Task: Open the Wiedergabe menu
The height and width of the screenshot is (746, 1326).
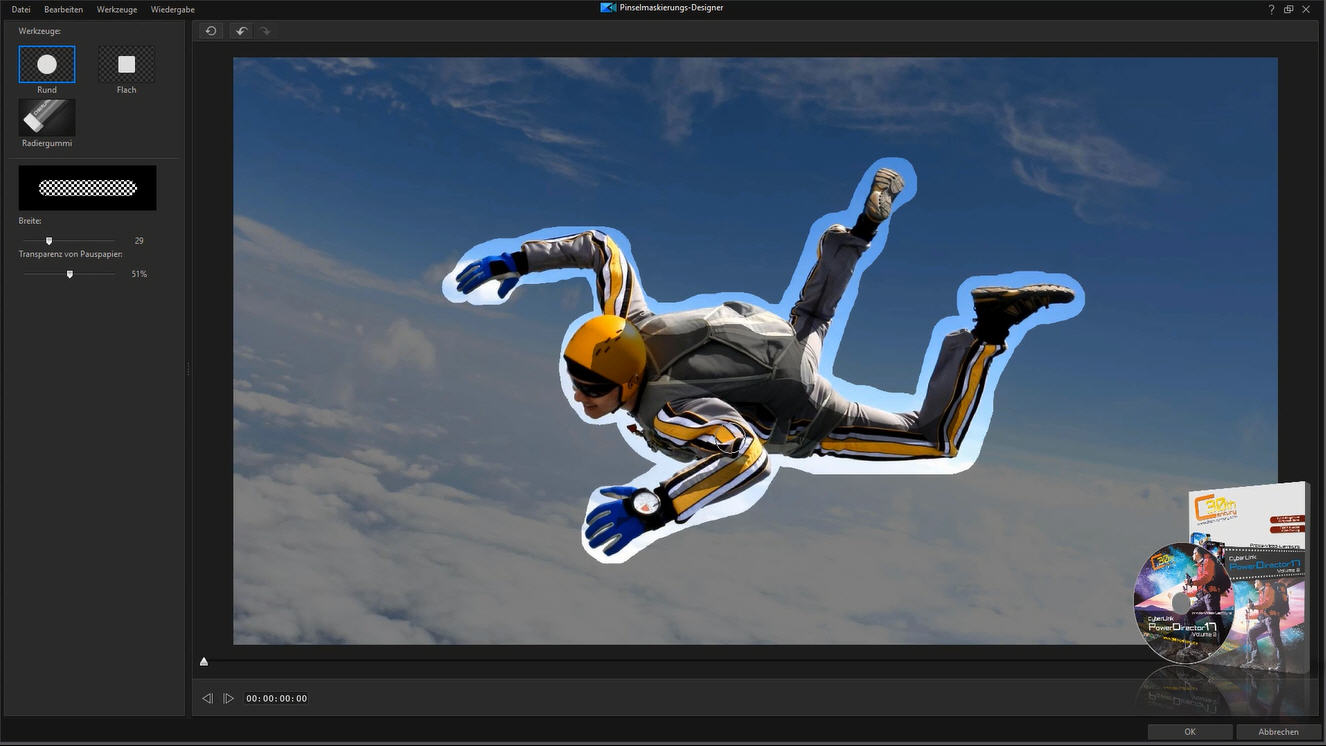Action: [172, 9]
